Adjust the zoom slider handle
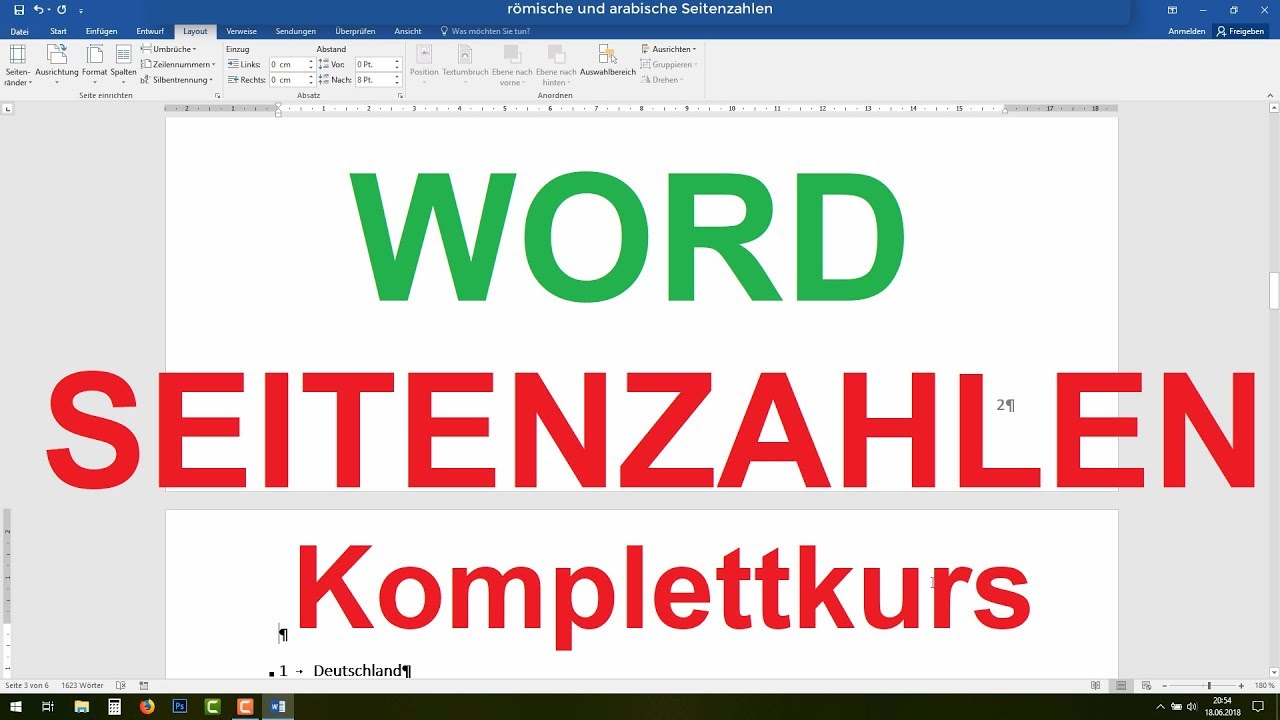Viewport: 1280px width, 720px height. [x=1209, y=685]
